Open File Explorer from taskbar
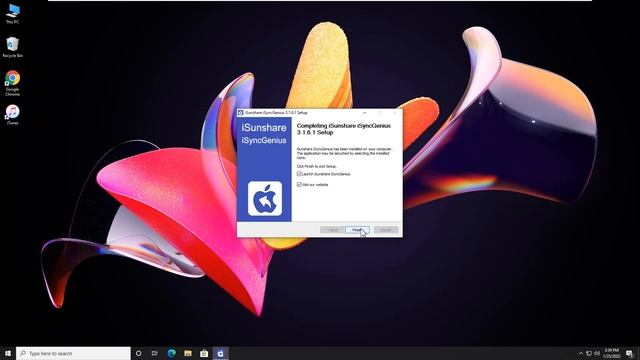Image resolution: width=640 pixels, height=360 pixels. point(188,353)
